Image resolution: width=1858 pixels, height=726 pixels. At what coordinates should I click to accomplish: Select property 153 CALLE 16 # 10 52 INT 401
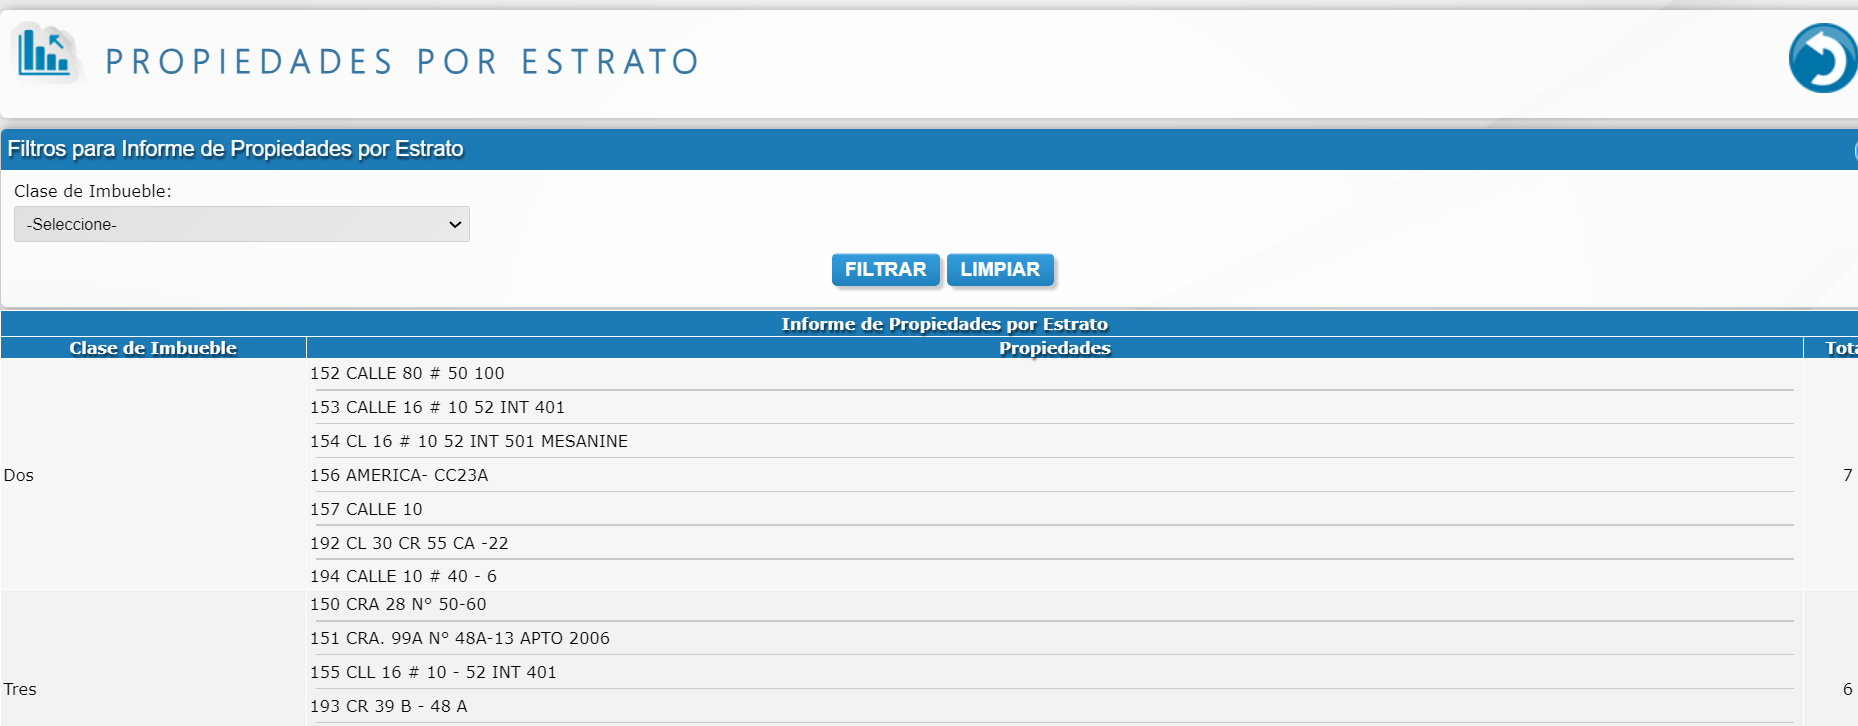tap(437, 407)
